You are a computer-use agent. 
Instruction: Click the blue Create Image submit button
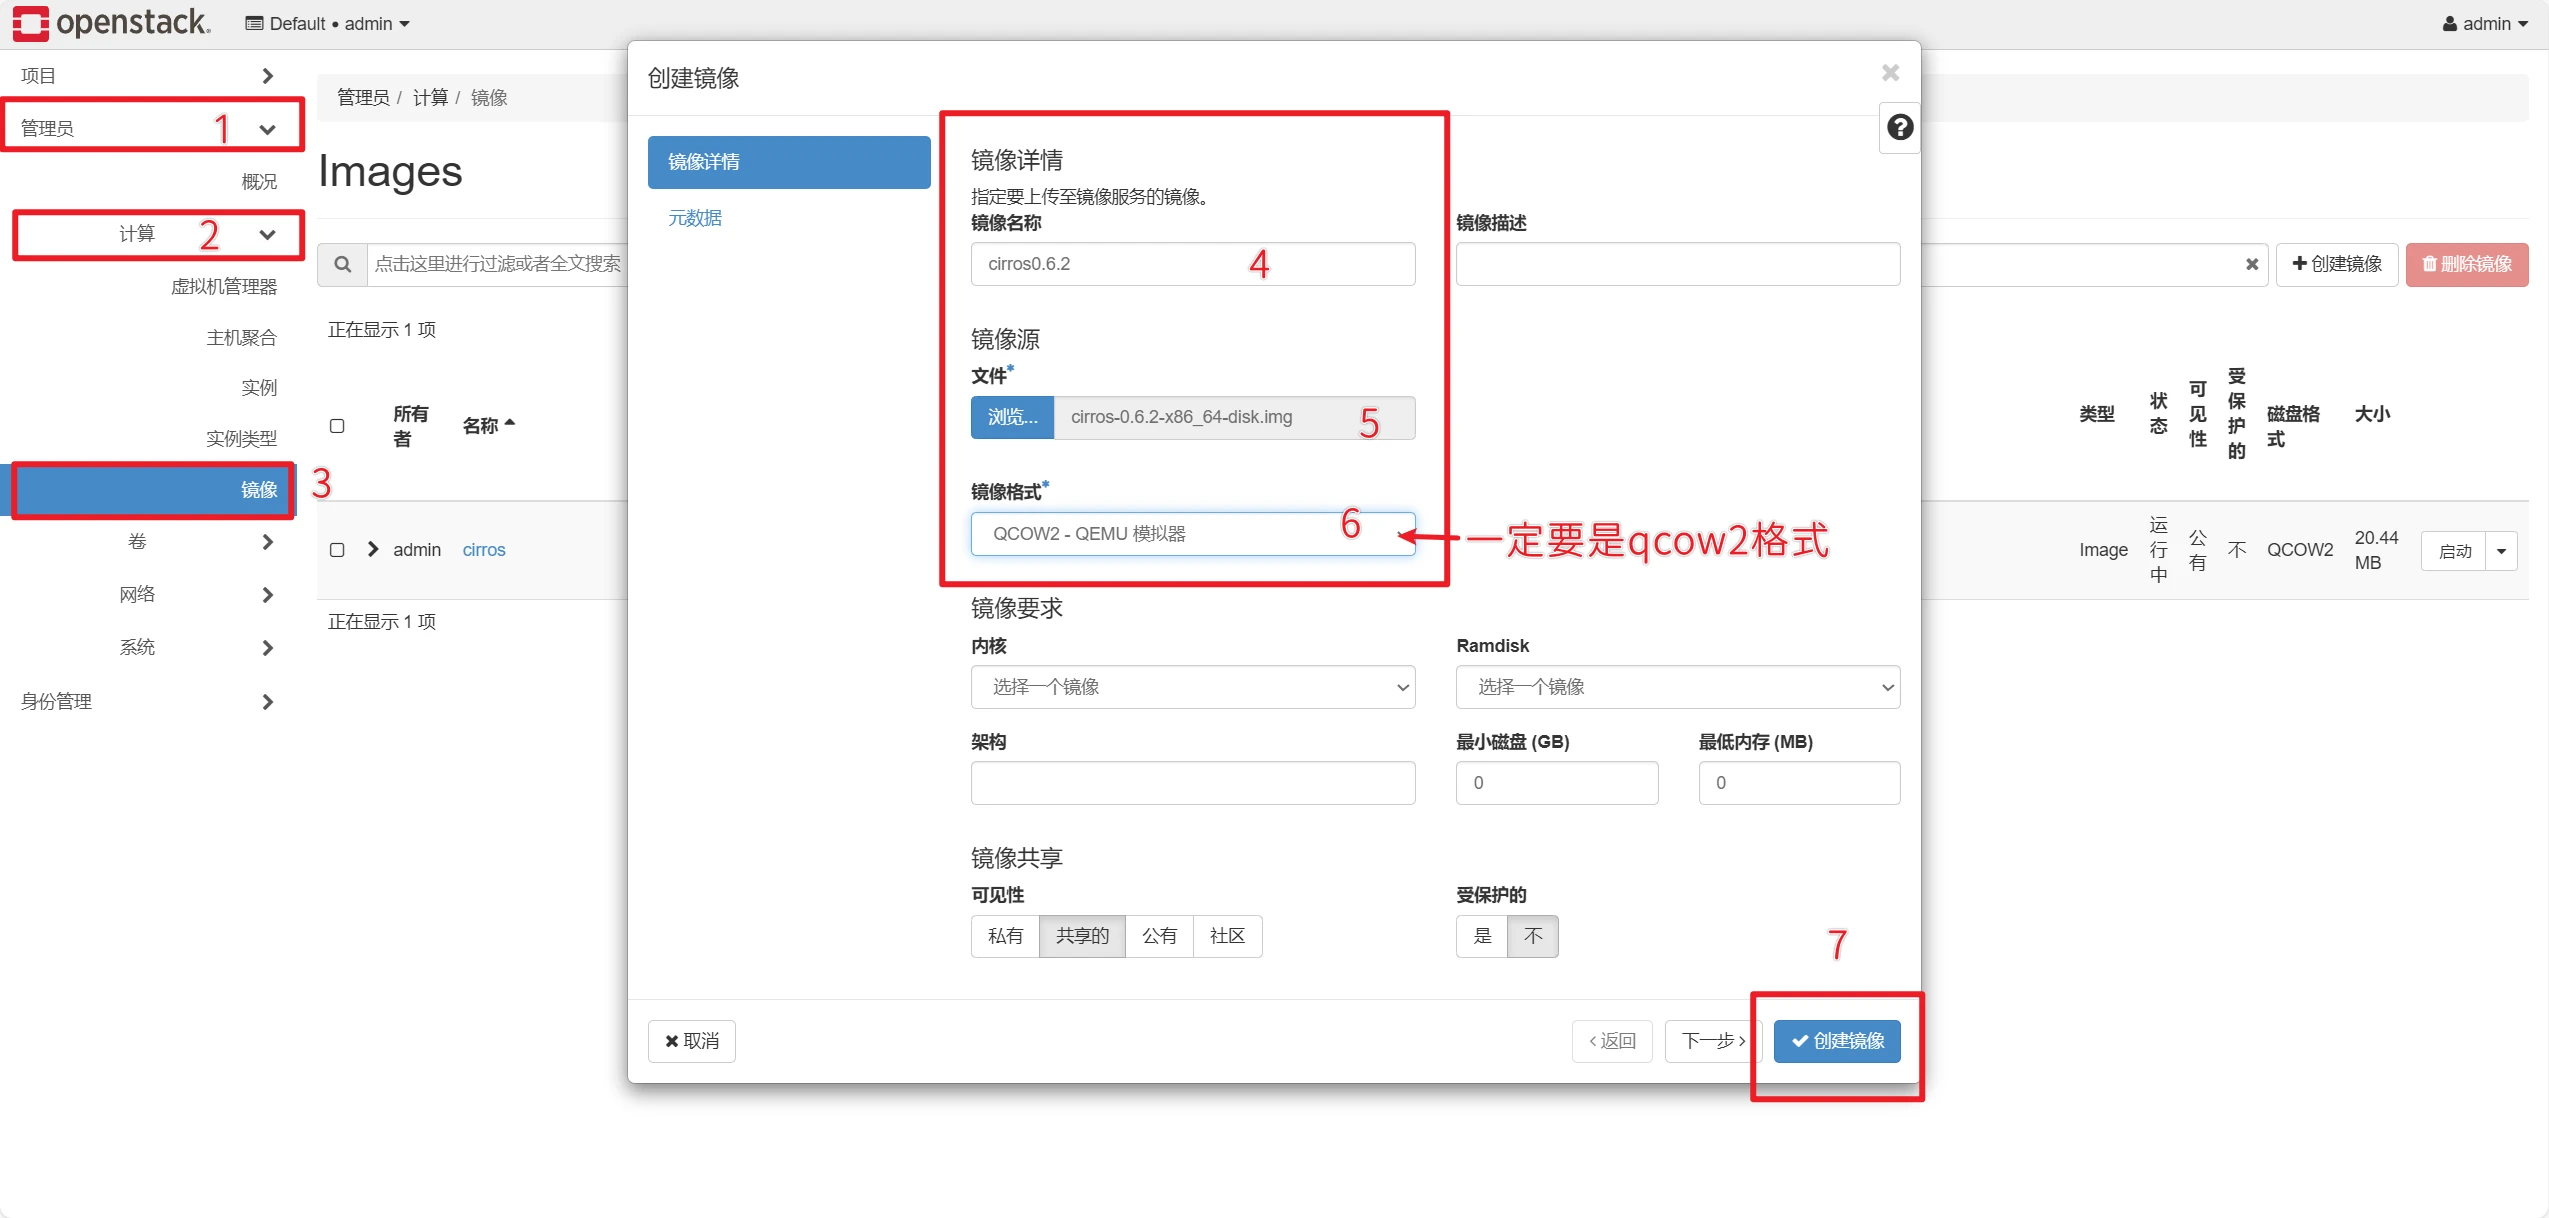click(x=1836, y=1041)
